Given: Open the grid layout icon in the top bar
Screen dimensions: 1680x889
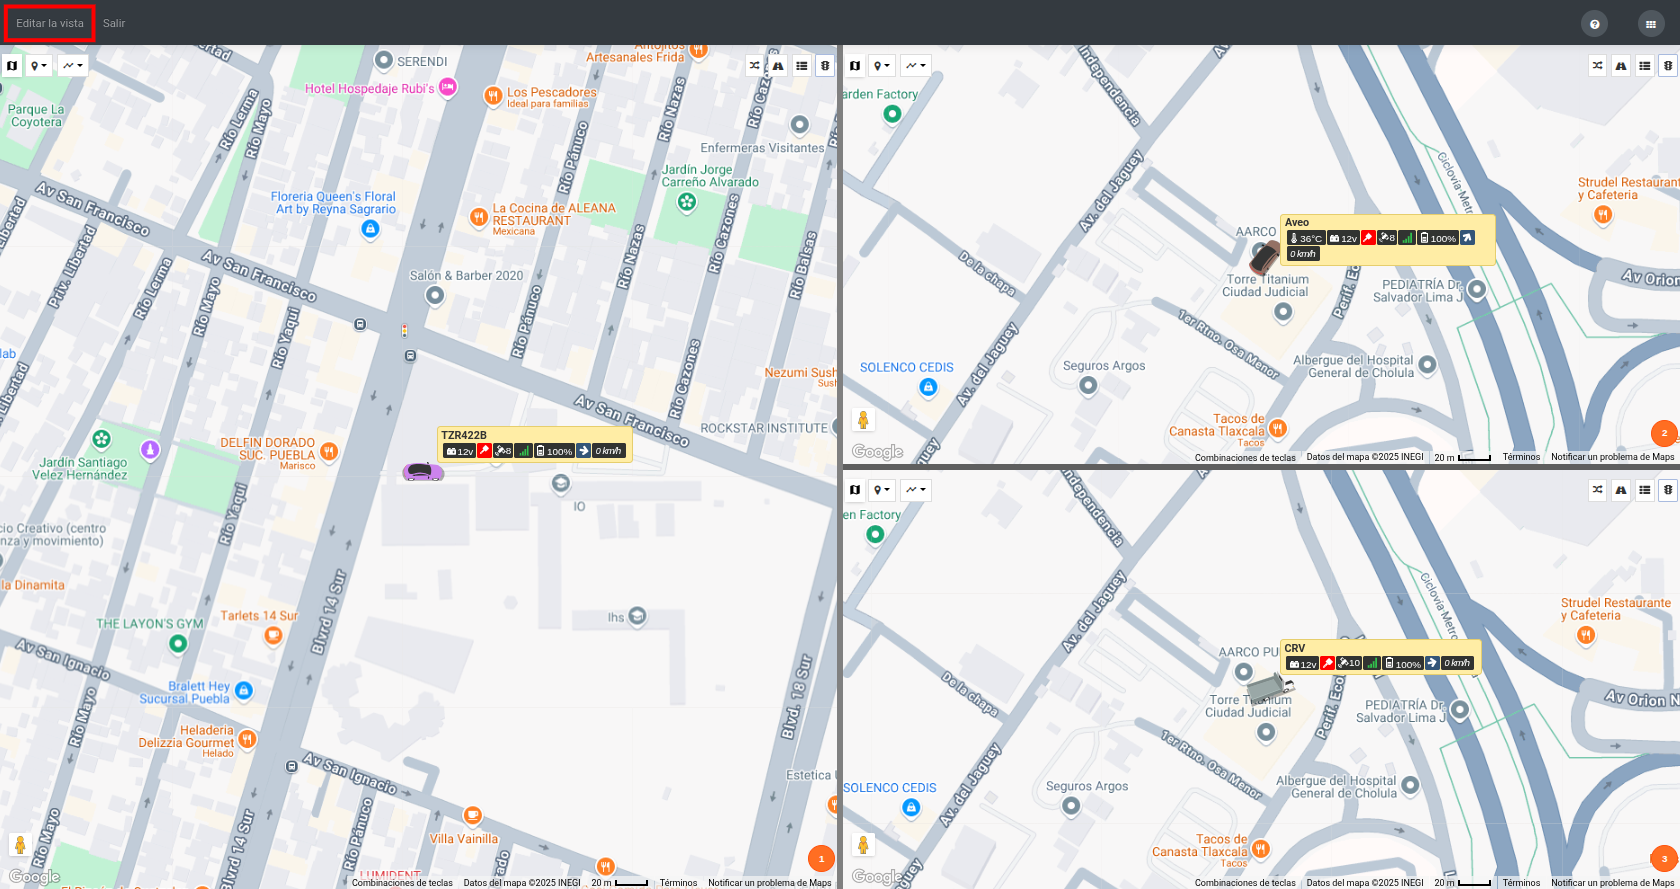Looking at the screenshot, I should tap(1651, 24).
